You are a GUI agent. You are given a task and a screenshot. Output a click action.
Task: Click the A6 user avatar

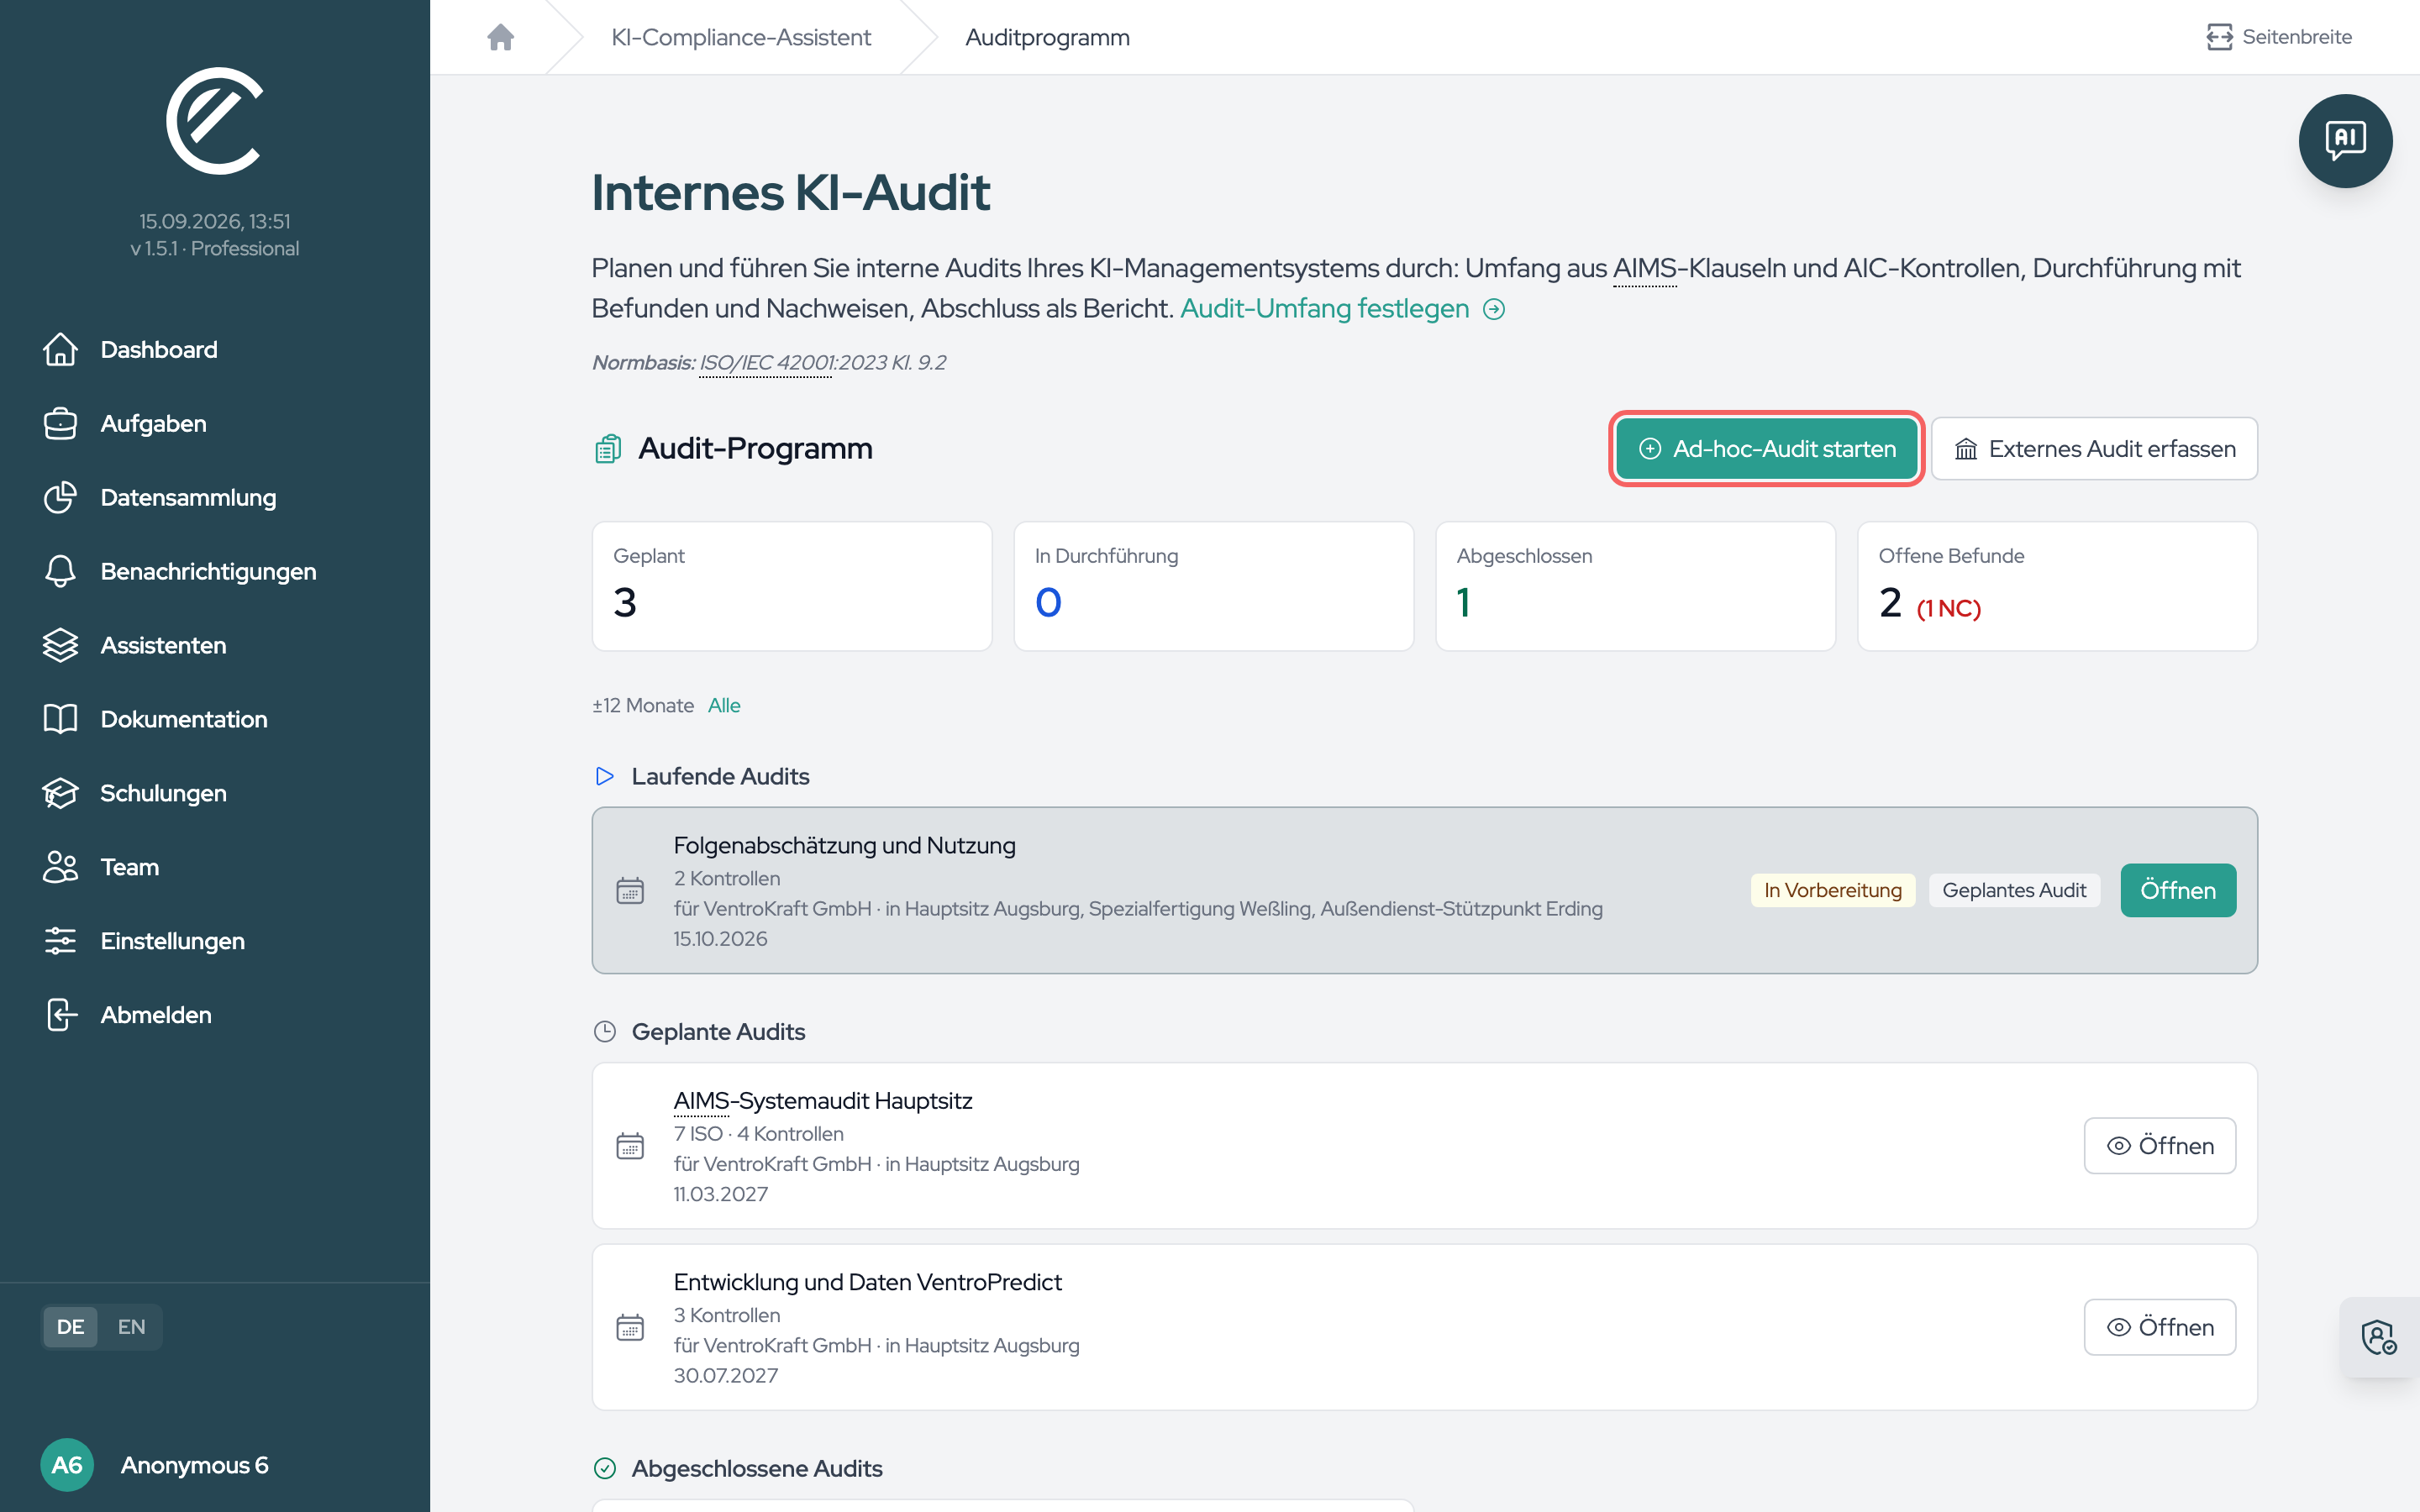pos(67,1465)
